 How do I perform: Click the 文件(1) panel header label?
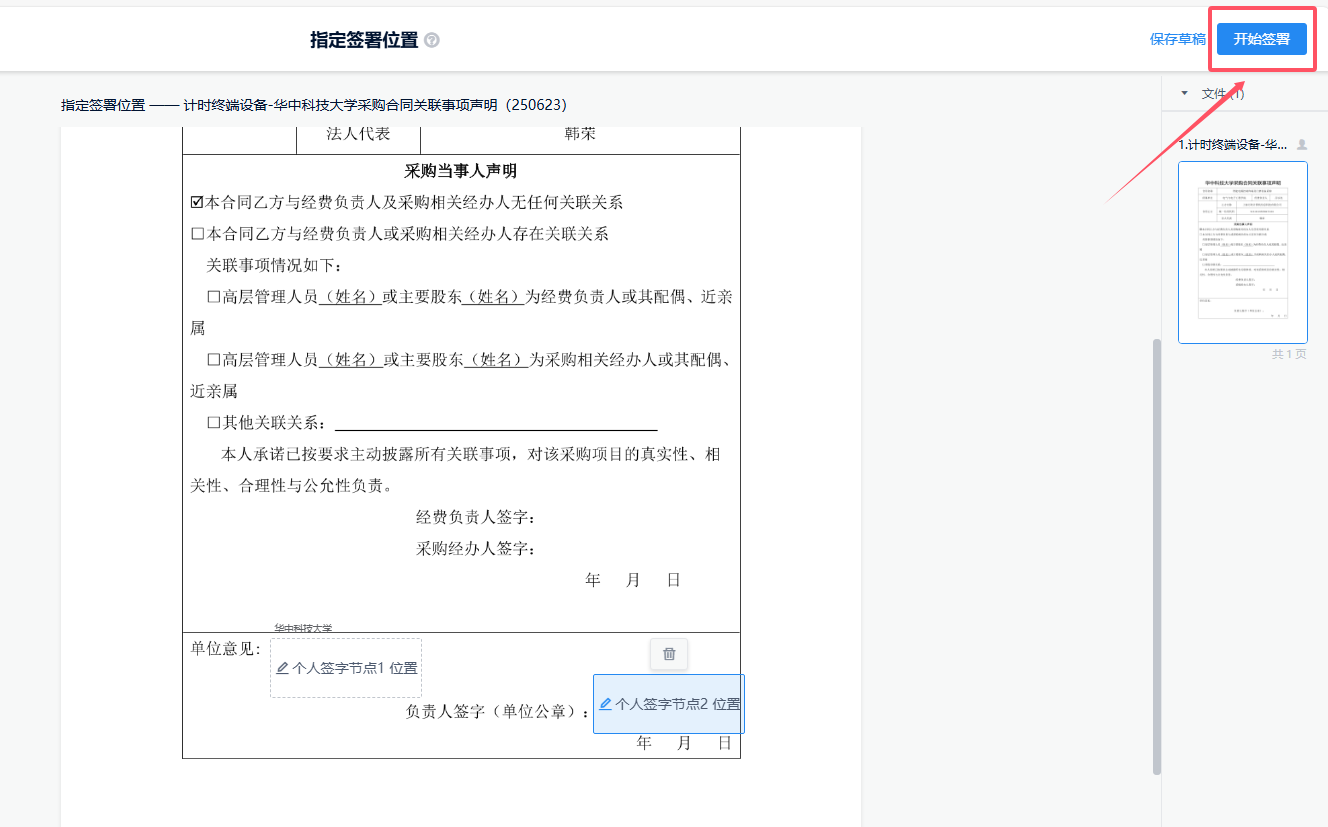[1222, 93]
